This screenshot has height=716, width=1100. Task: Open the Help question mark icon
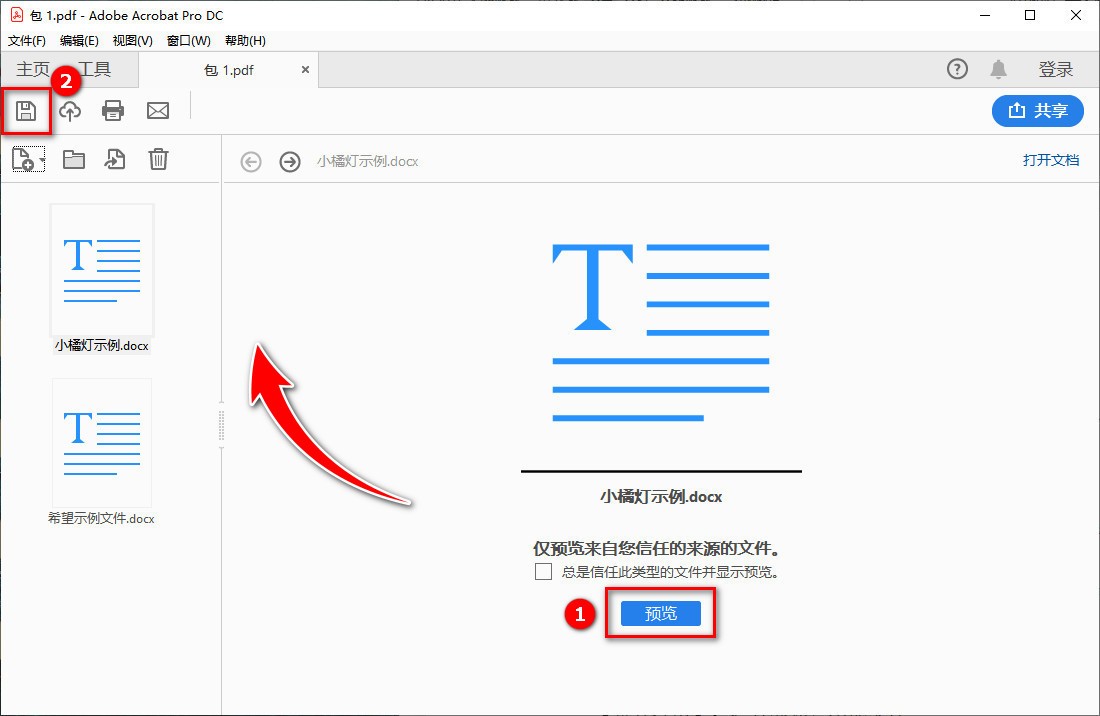[x=957, y=69]
